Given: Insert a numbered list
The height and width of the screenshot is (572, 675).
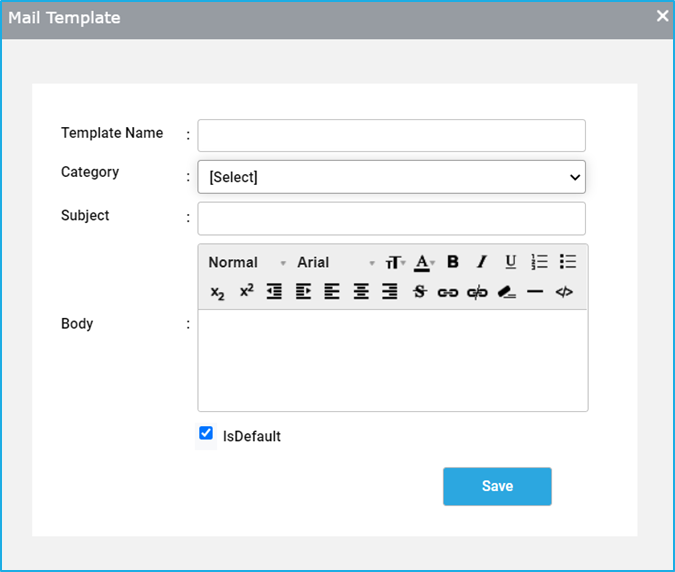Looking at the screenshot, I should click(x=539, y=262).
